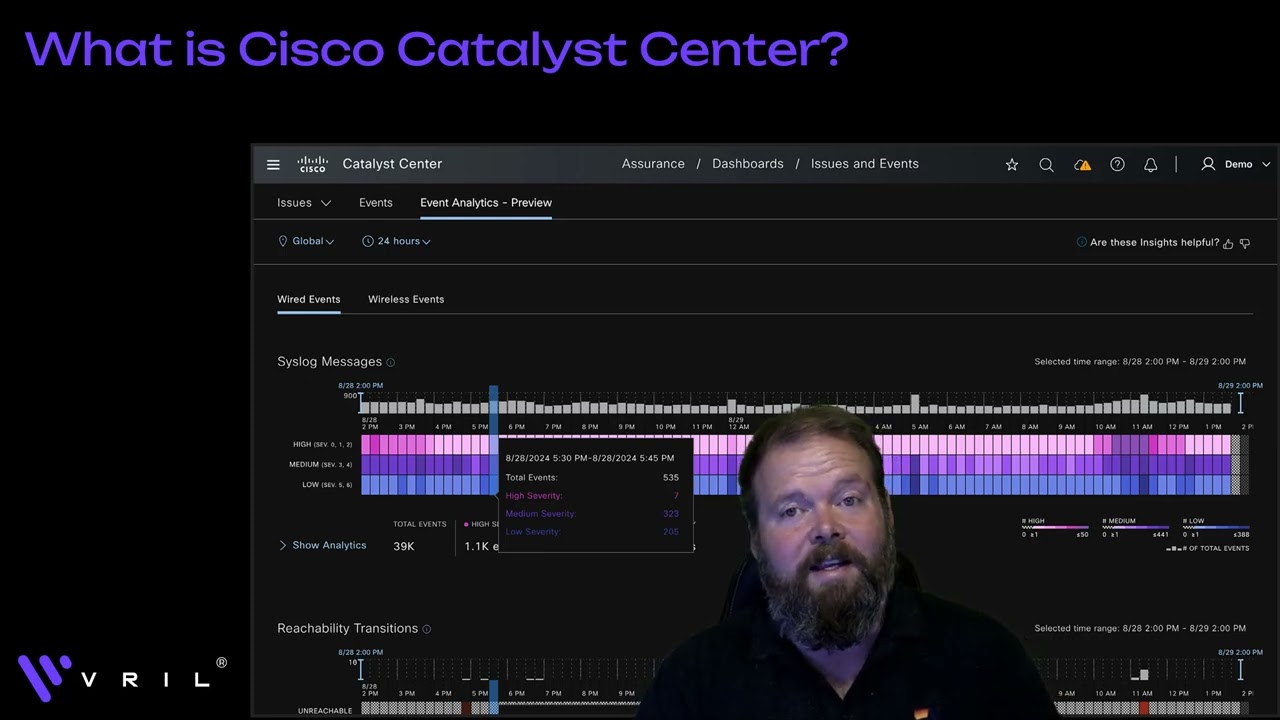
Task: Select Event Analytics - Preview tab
Action: pos(486,203)
